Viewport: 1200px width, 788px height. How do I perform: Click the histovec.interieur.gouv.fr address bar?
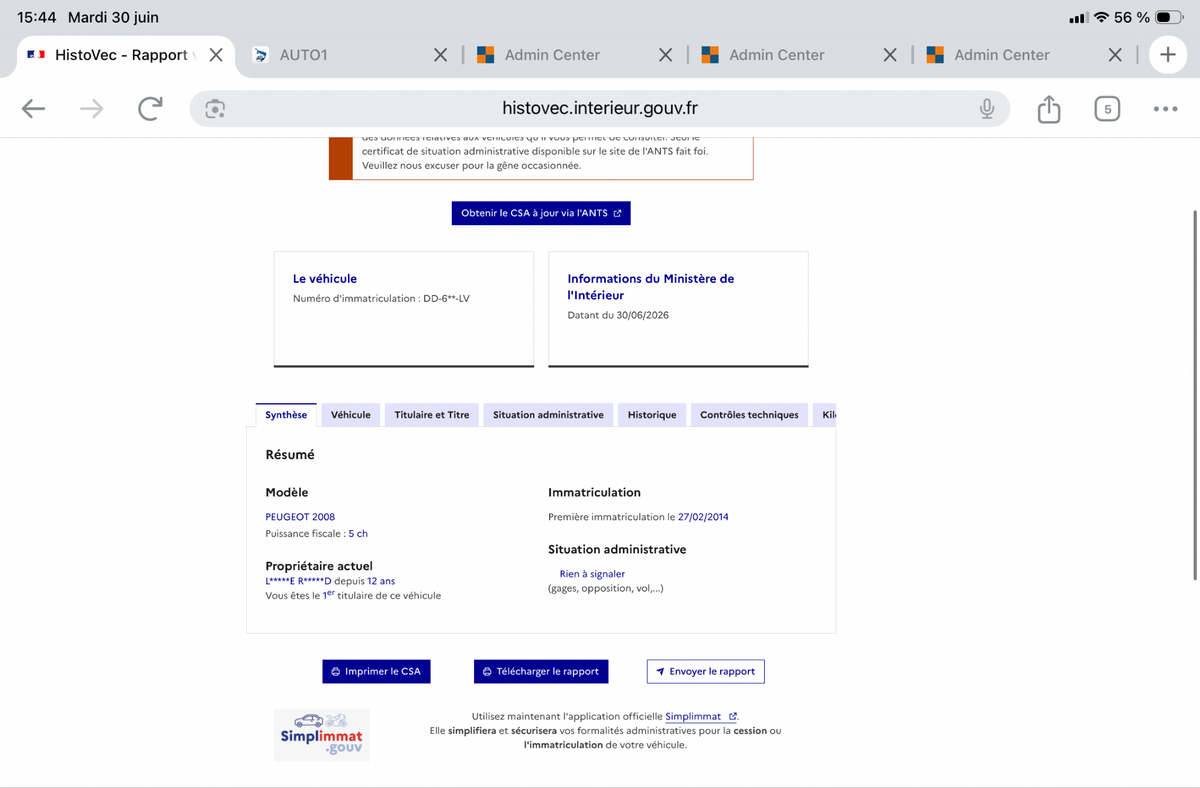pos(600,109)
